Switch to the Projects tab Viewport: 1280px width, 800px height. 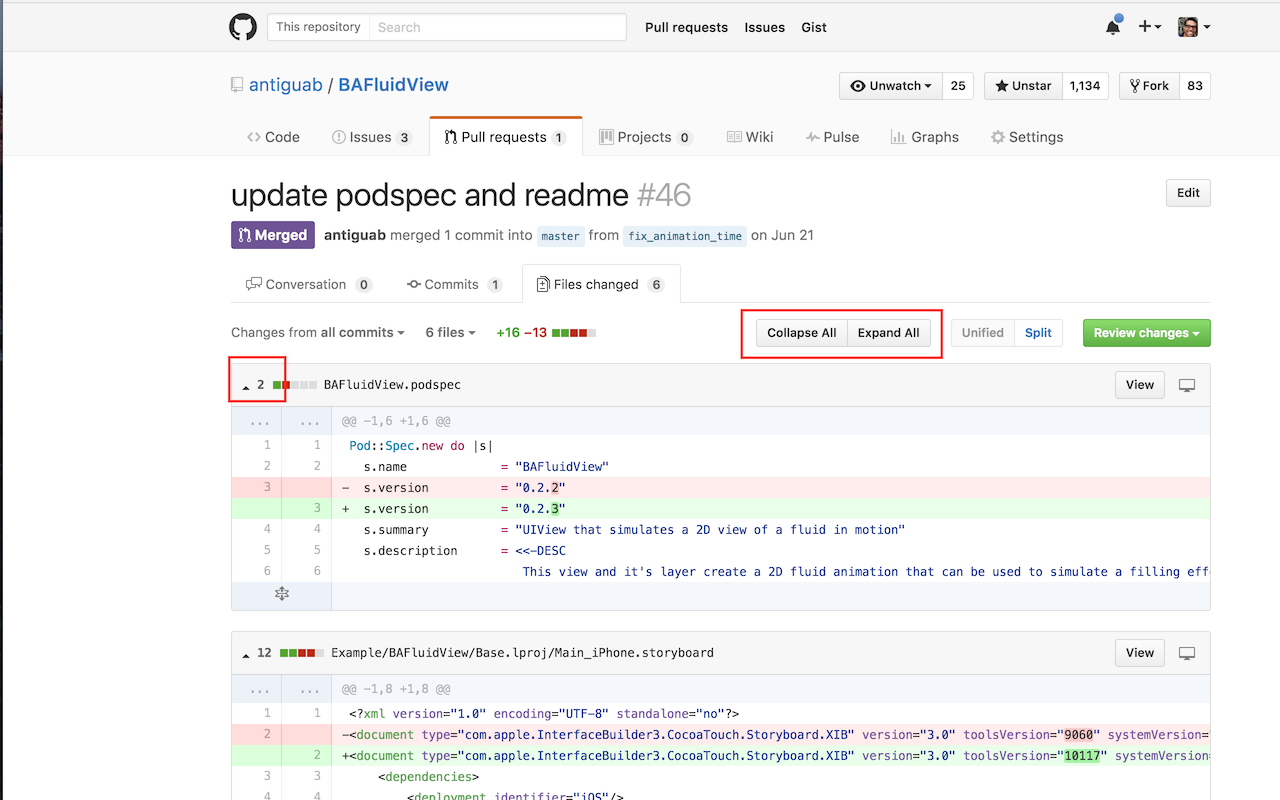click(x=645, y=137)
